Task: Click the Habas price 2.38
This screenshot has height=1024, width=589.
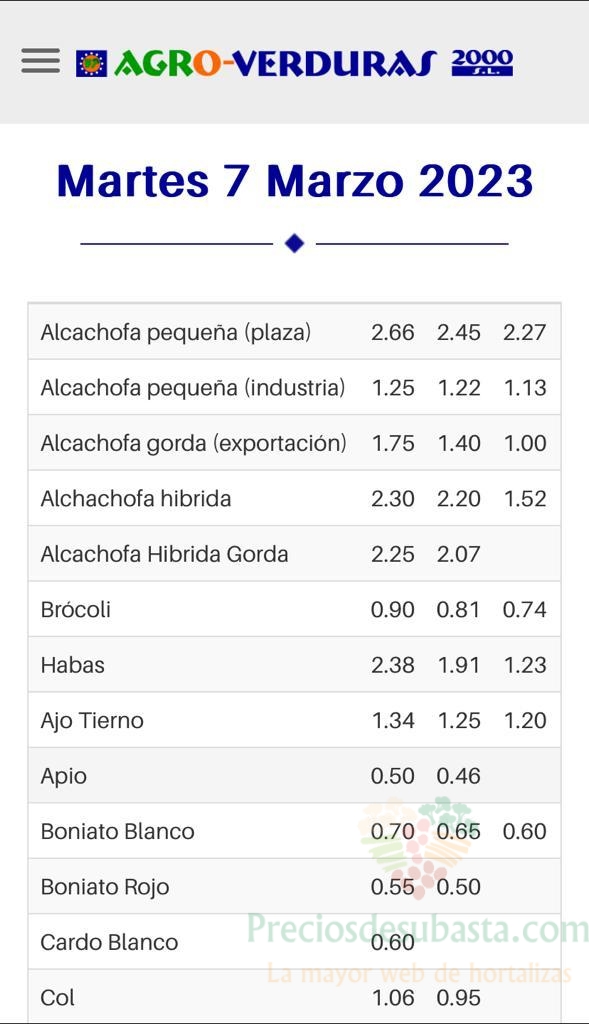Action: click(392, 665)
